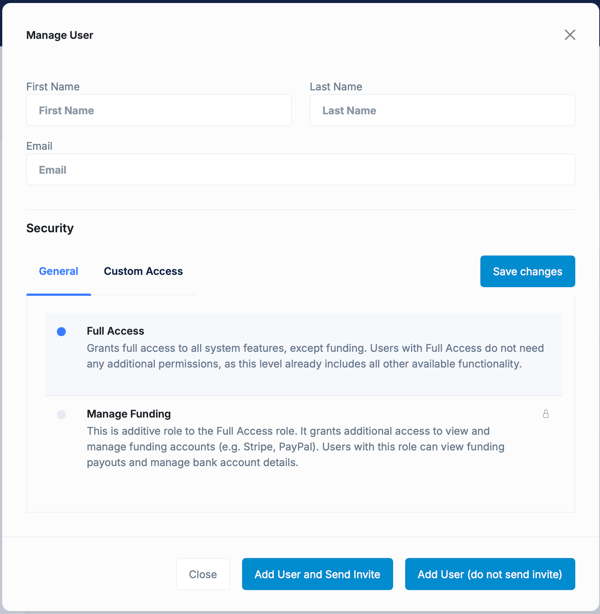Open the Custom Access tab
The height and width of the screenshot is (614, 600).
pos(143,271)
